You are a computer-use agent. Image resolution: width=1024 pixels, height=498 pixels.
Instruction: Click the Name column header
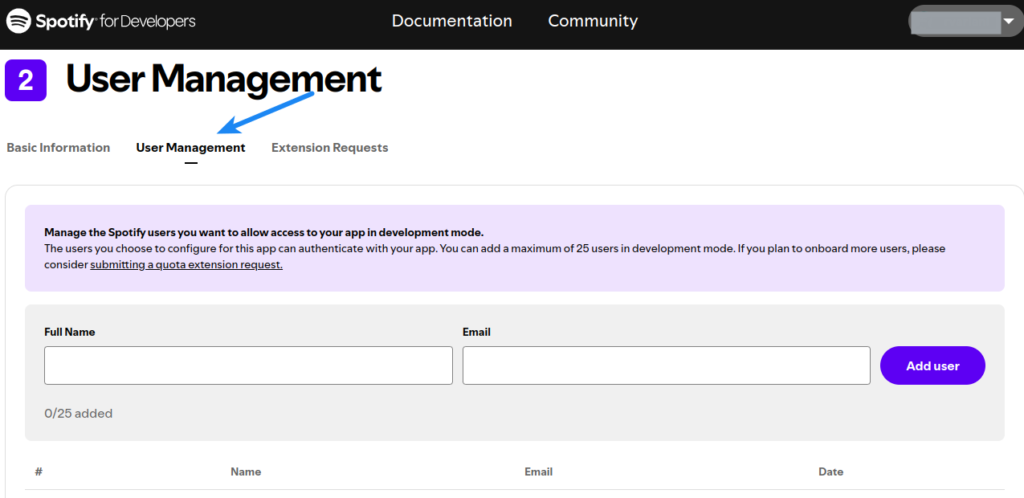(245, 472)
